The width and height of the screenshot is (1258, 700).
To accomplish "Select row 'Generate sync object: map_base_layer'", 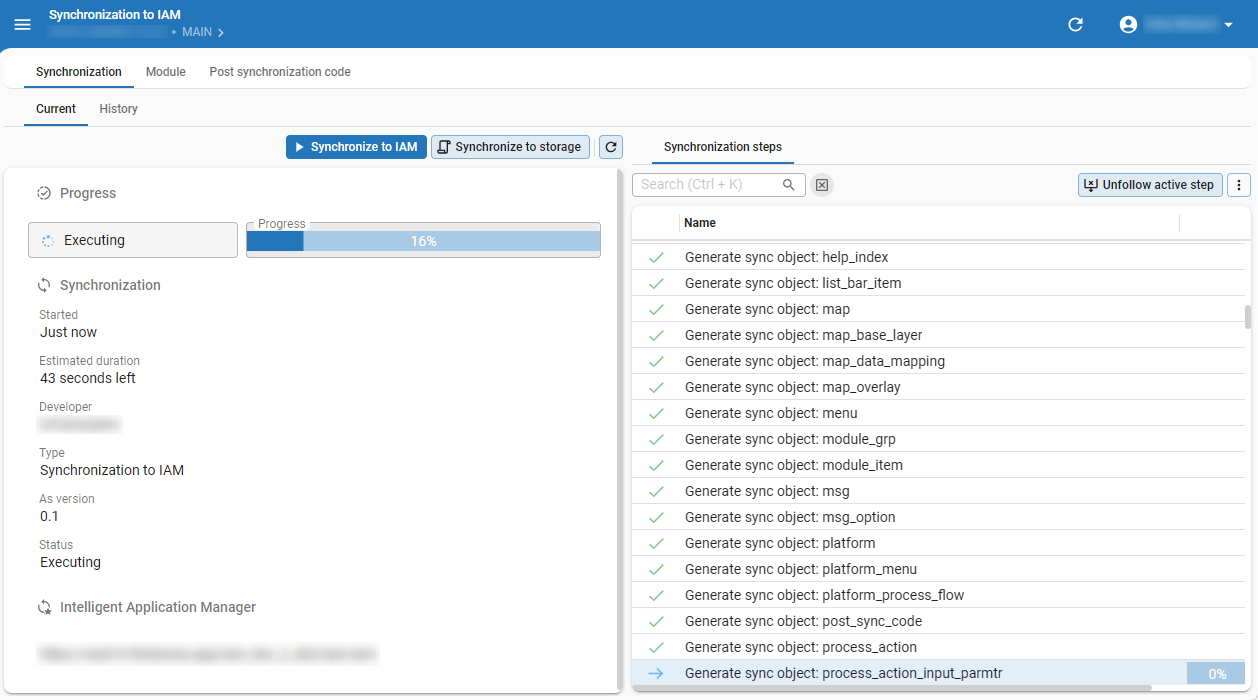I will pyautogui.click(x=939, y=335).
